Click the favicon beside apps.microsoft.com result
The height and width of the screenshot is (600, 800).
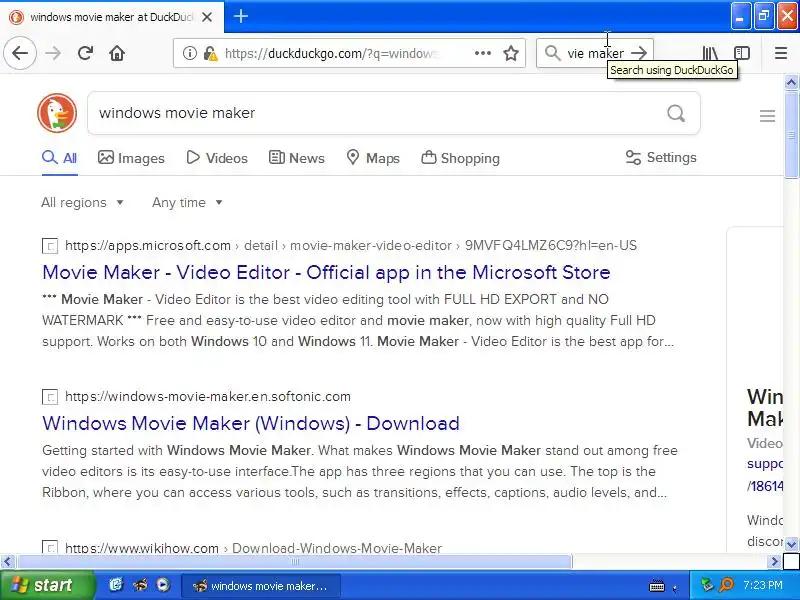[x=50, y=246]
